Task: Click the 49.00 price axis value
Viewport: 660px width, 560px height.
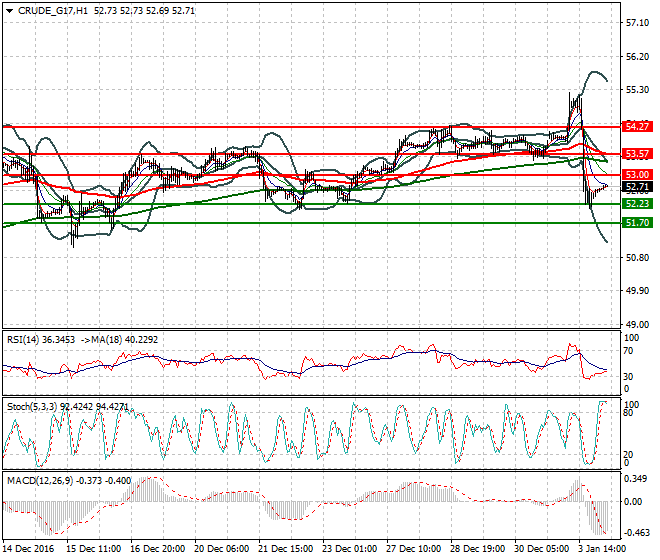Action: pos(637,325)
